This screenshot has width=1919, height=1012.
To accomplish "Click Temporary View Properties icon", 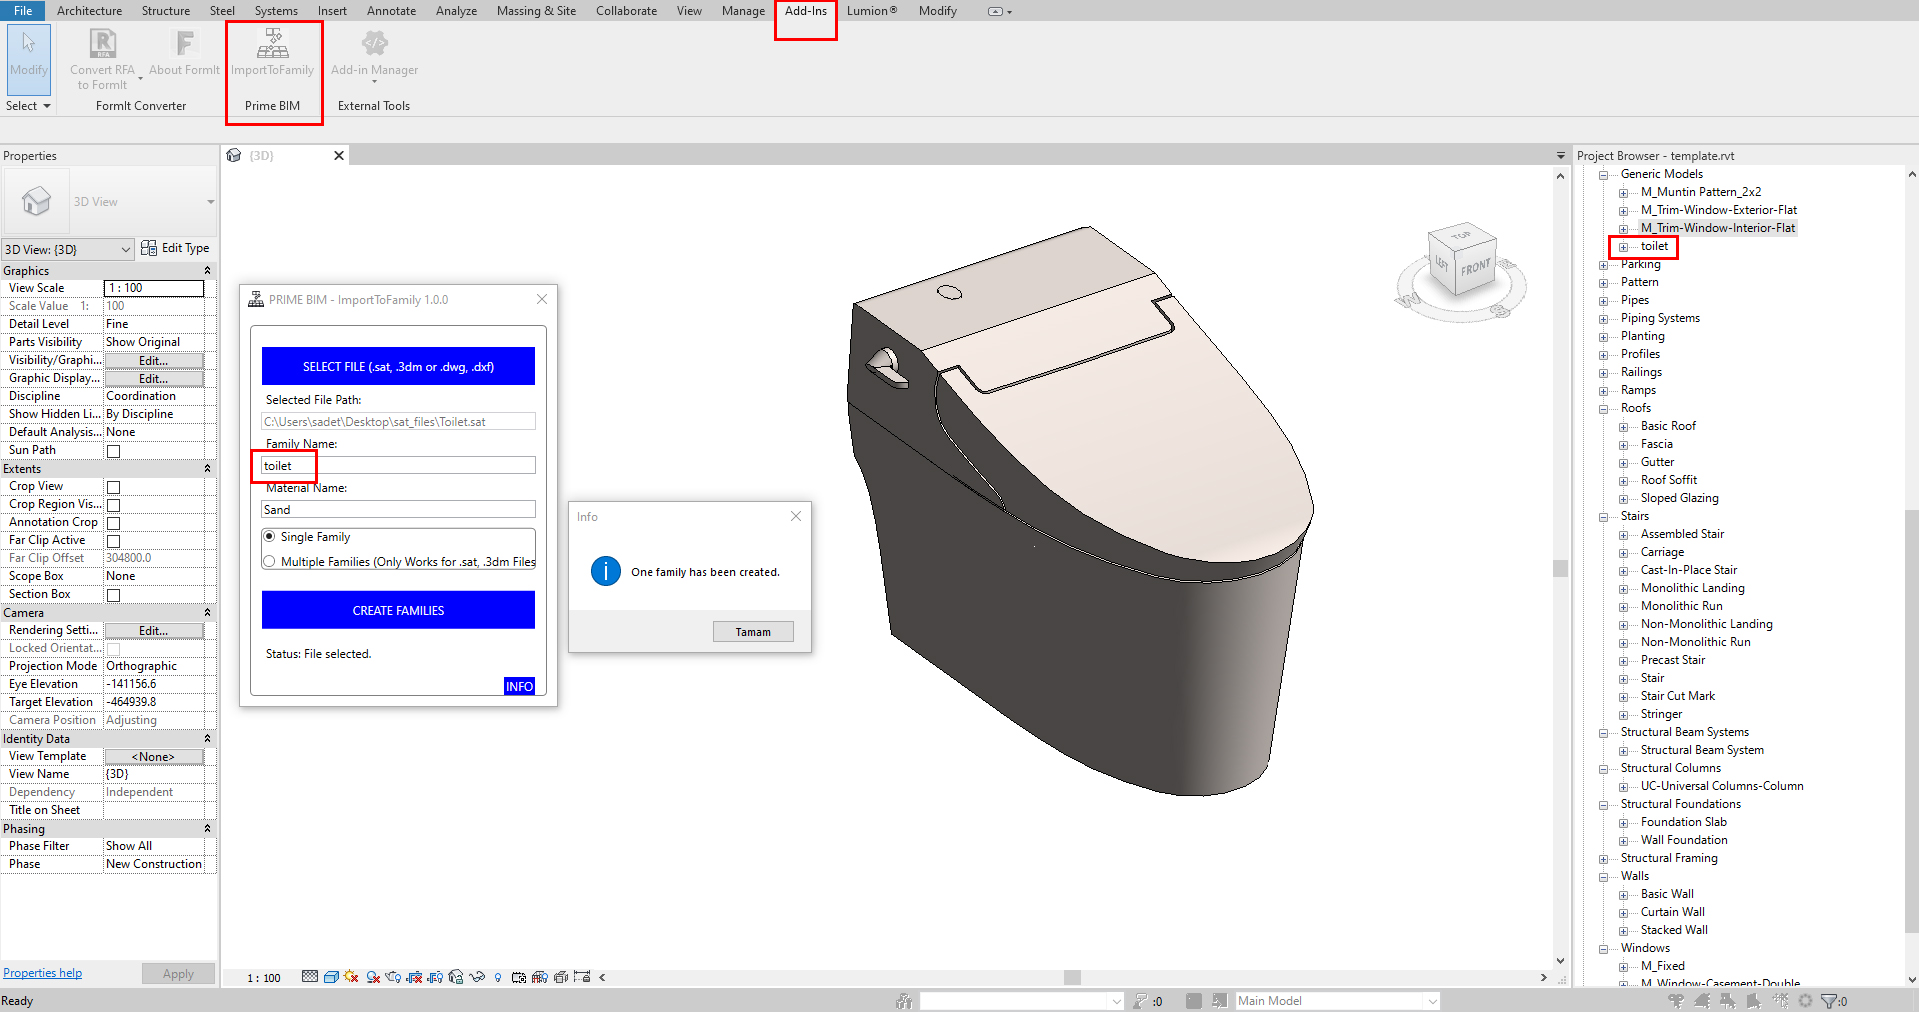I will [x=519, y=977].
